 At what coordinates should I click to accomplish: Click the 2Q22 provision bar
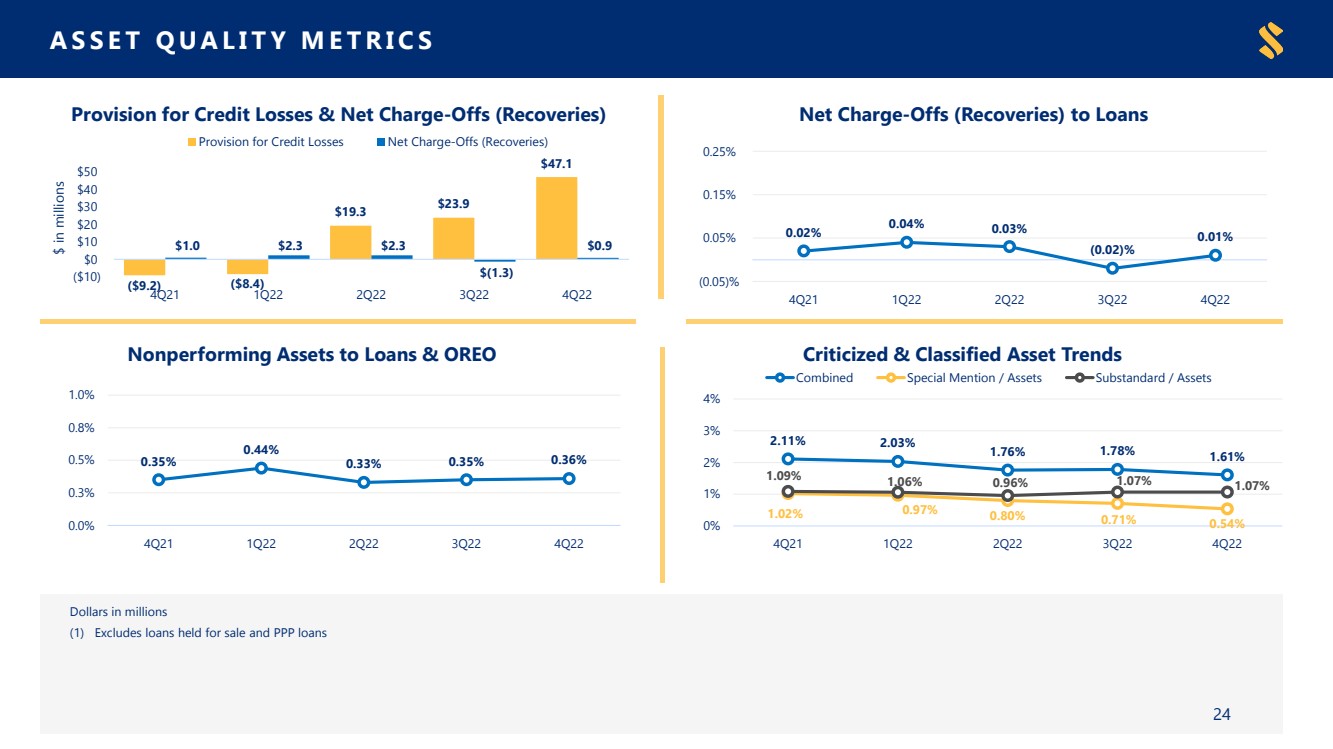(x=350, y=242)
